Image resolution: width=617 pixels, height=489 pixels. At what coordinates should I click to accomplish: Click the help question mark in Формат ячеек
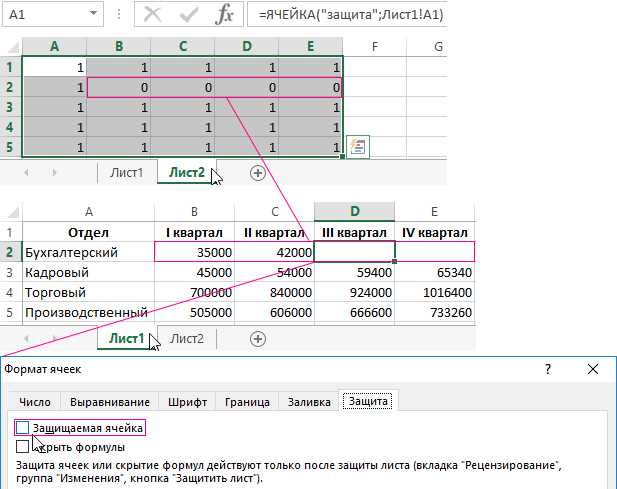(x=548, y=369)
